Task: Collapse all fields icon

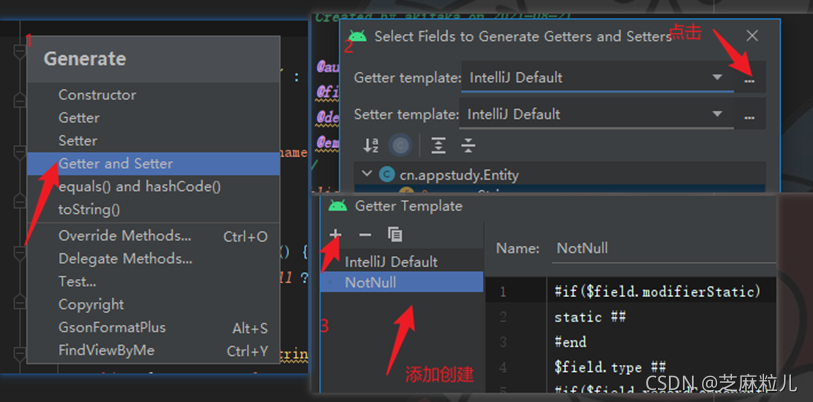Action: pyautogui.click(x=468, y=146)
